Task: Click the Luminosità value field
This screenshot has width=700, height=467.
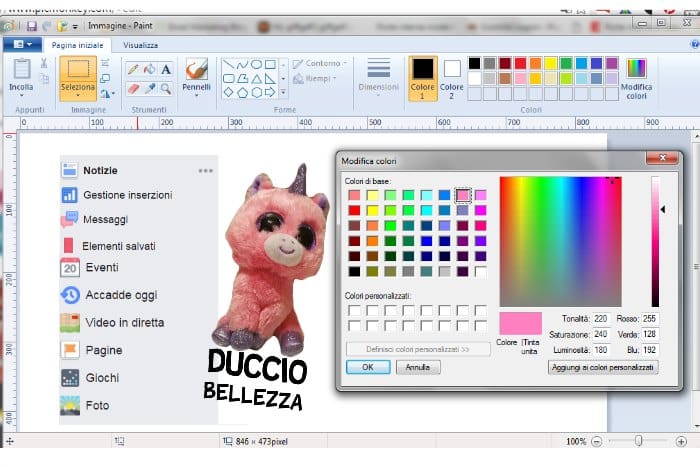Action: pos(601,350)
